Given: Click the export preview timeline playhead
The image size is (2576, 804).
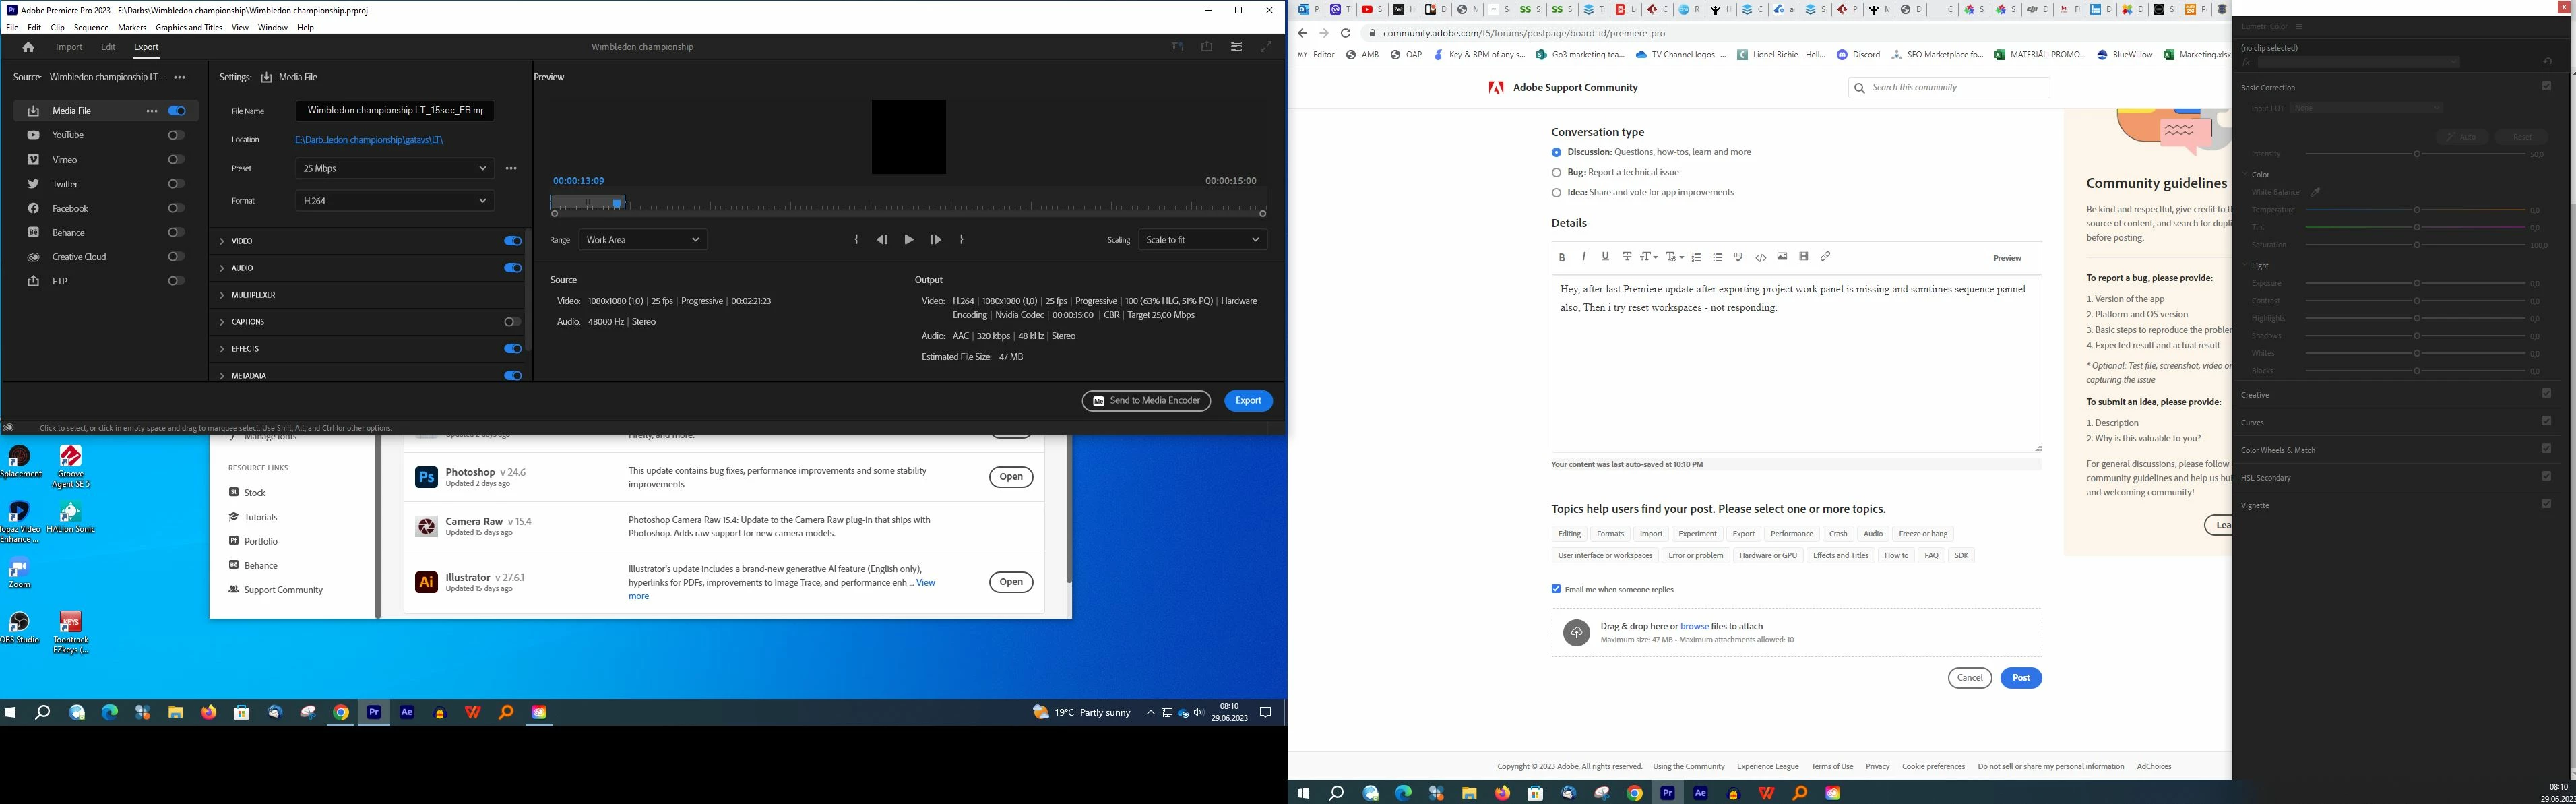Looking at the screenshot, I should click(617, 204).
